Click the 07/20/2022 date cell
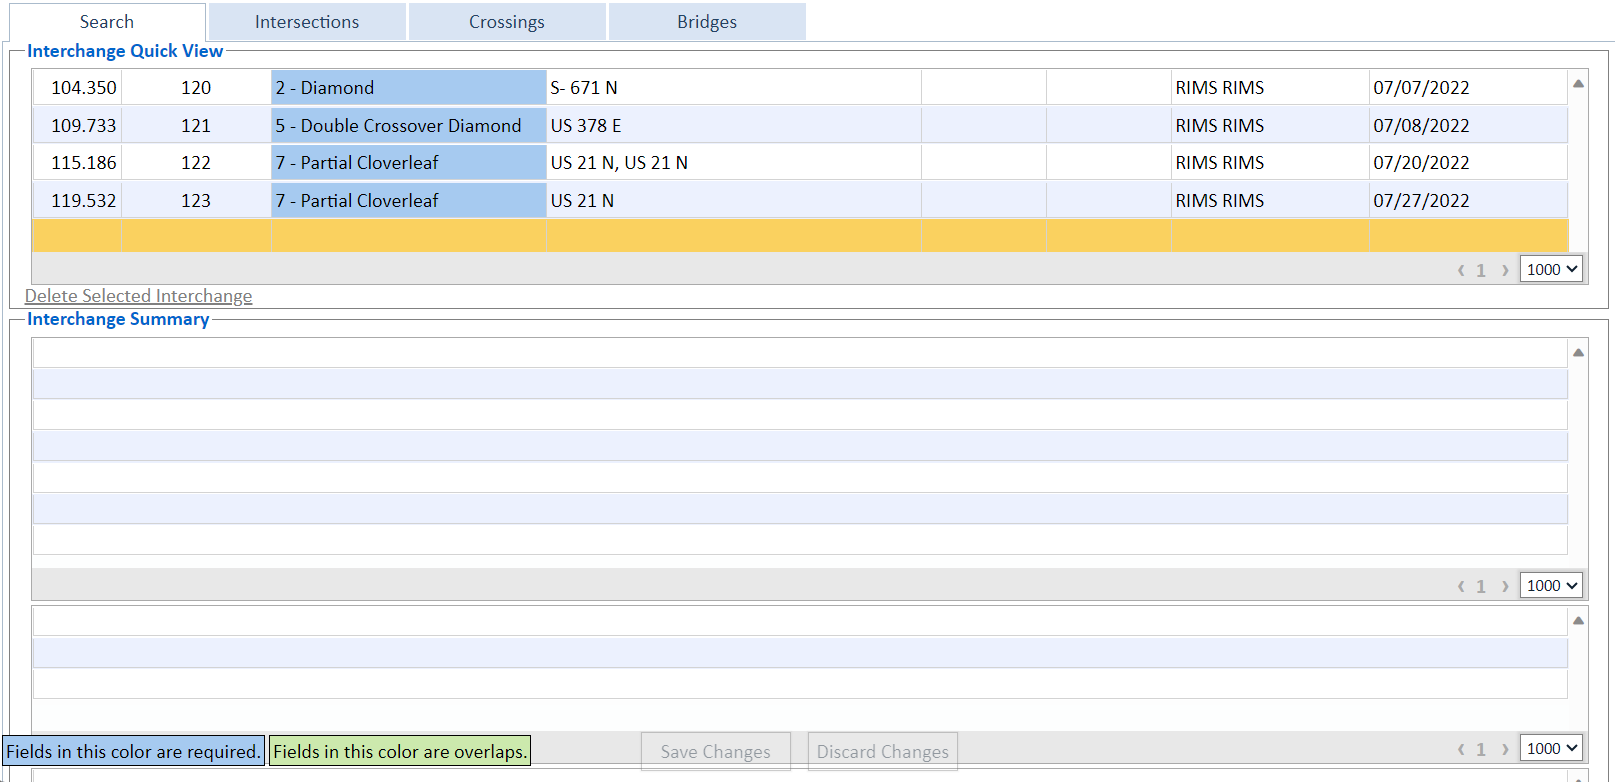 tap(1468, 162)
